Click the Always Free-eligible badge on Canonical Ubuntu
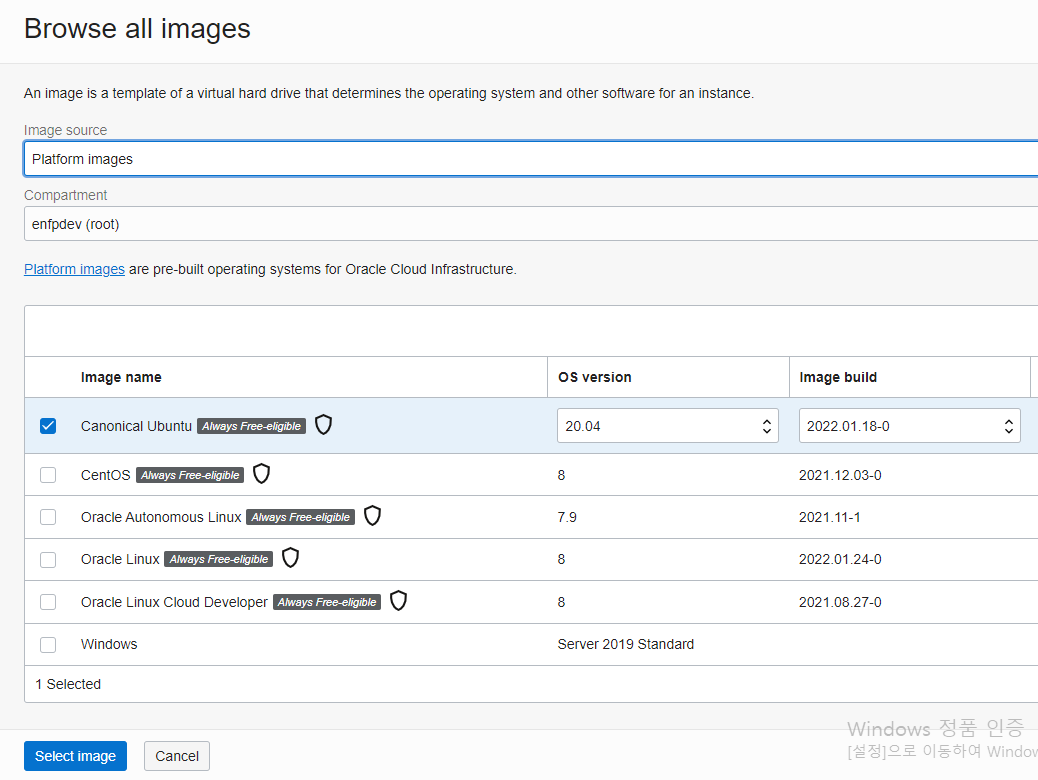This screenshot has height=780, width=1038. pyautogui.click(x=252, y=426)
